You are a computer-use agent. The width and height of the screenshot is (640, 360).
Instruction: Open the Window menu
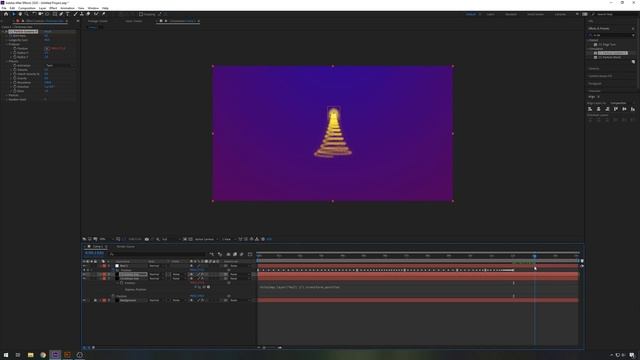point(93,8)
